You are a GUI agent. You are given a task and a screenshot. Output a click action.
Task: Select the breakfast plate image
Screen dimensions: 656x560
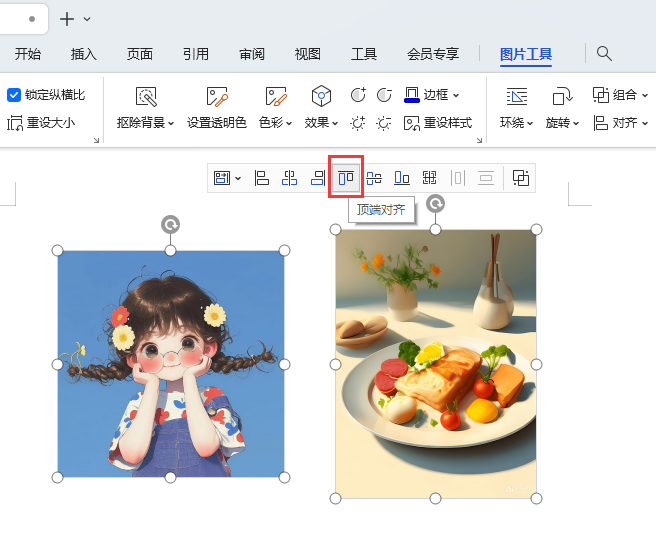[436, 364]
